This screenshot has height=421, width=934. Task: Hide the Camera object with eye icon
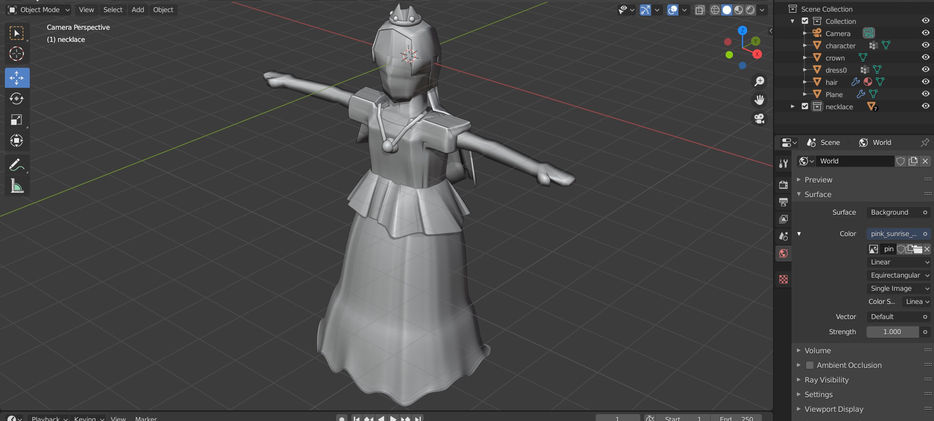pos(925,33)
